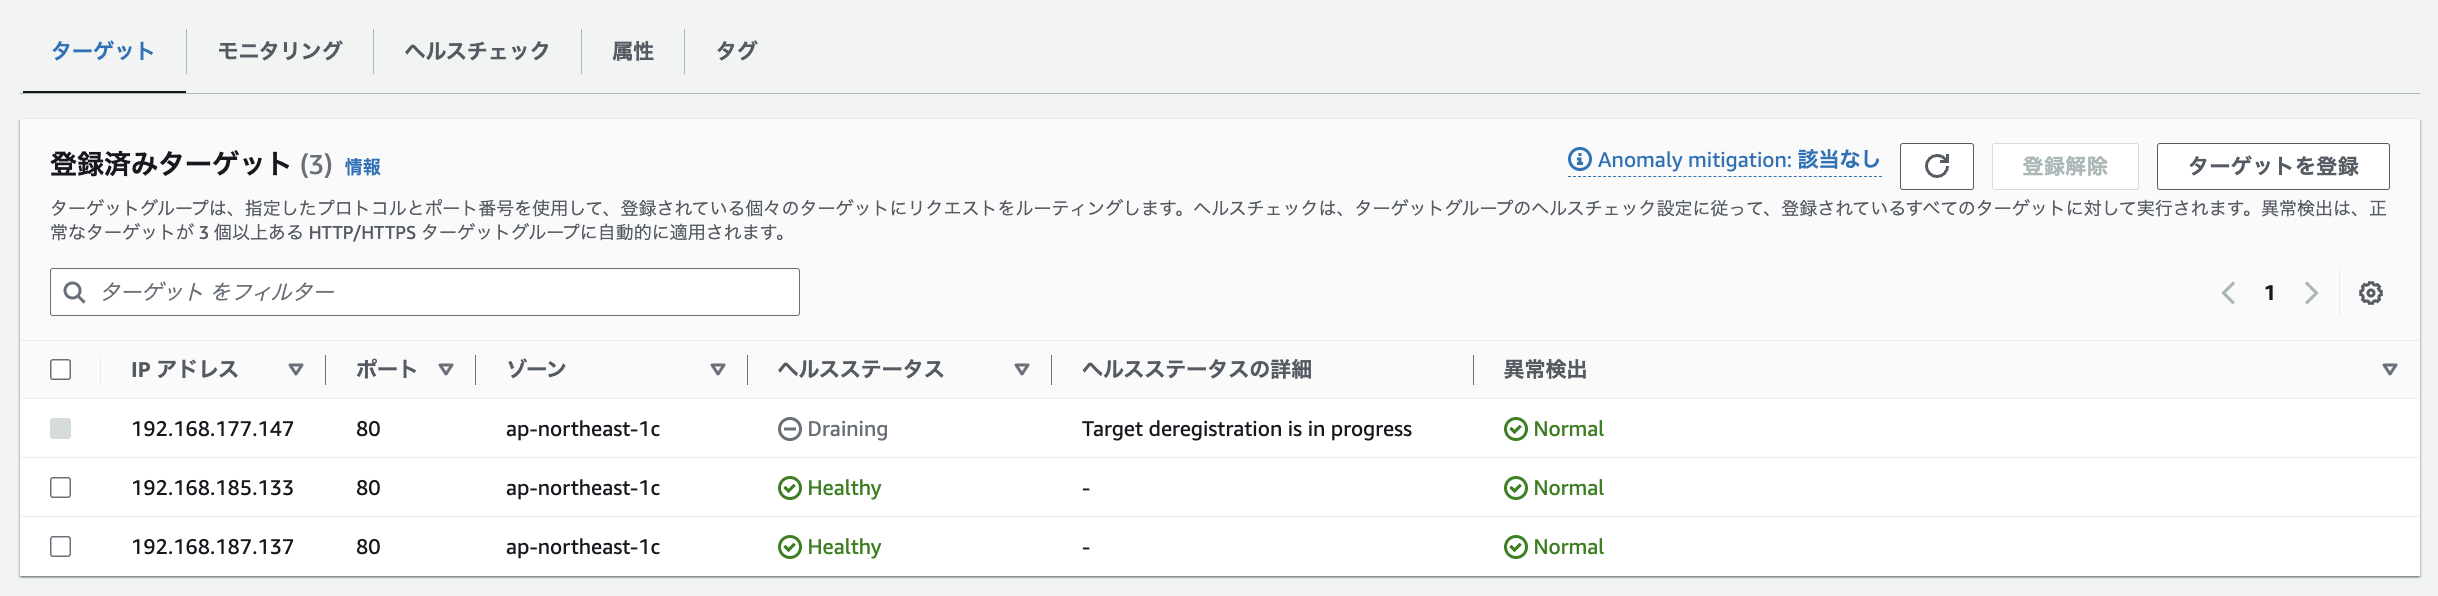
Task: Select all targets with the header checkbox
Action: coord(61,369)
